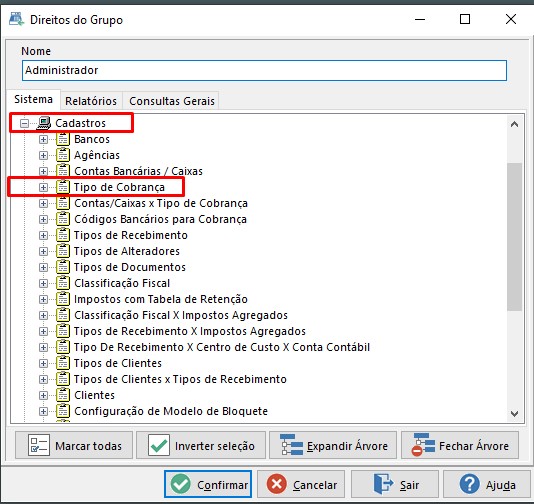Collapse the Cadastros tree node
Viewport: 534px width, 504px height.
click(24, 123)
